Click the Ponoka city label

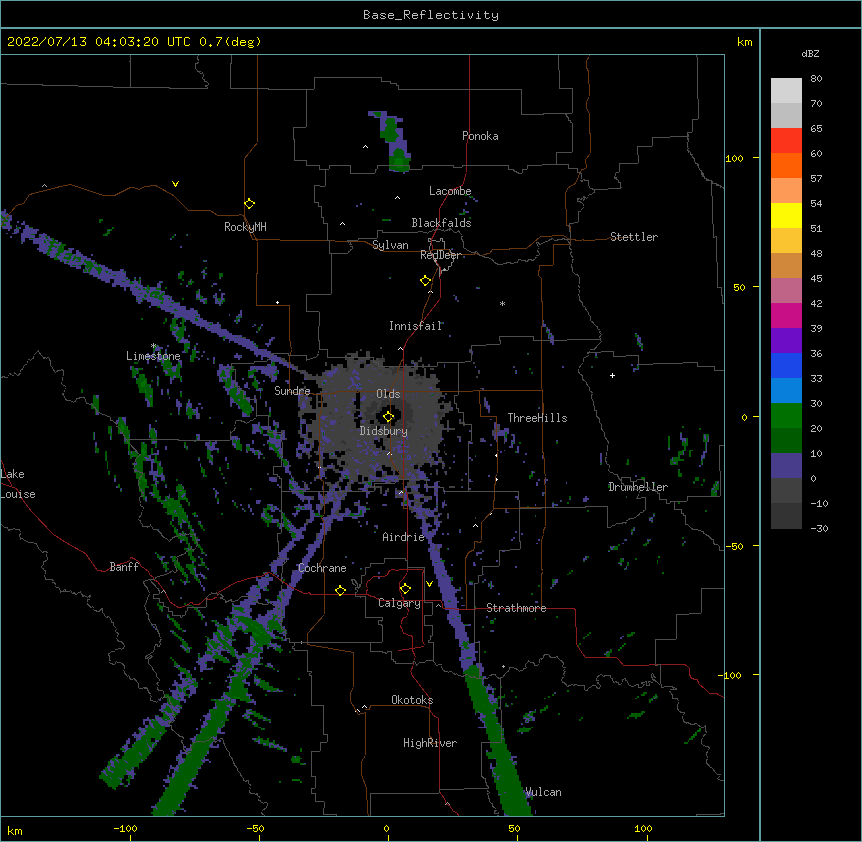[480, 136]
